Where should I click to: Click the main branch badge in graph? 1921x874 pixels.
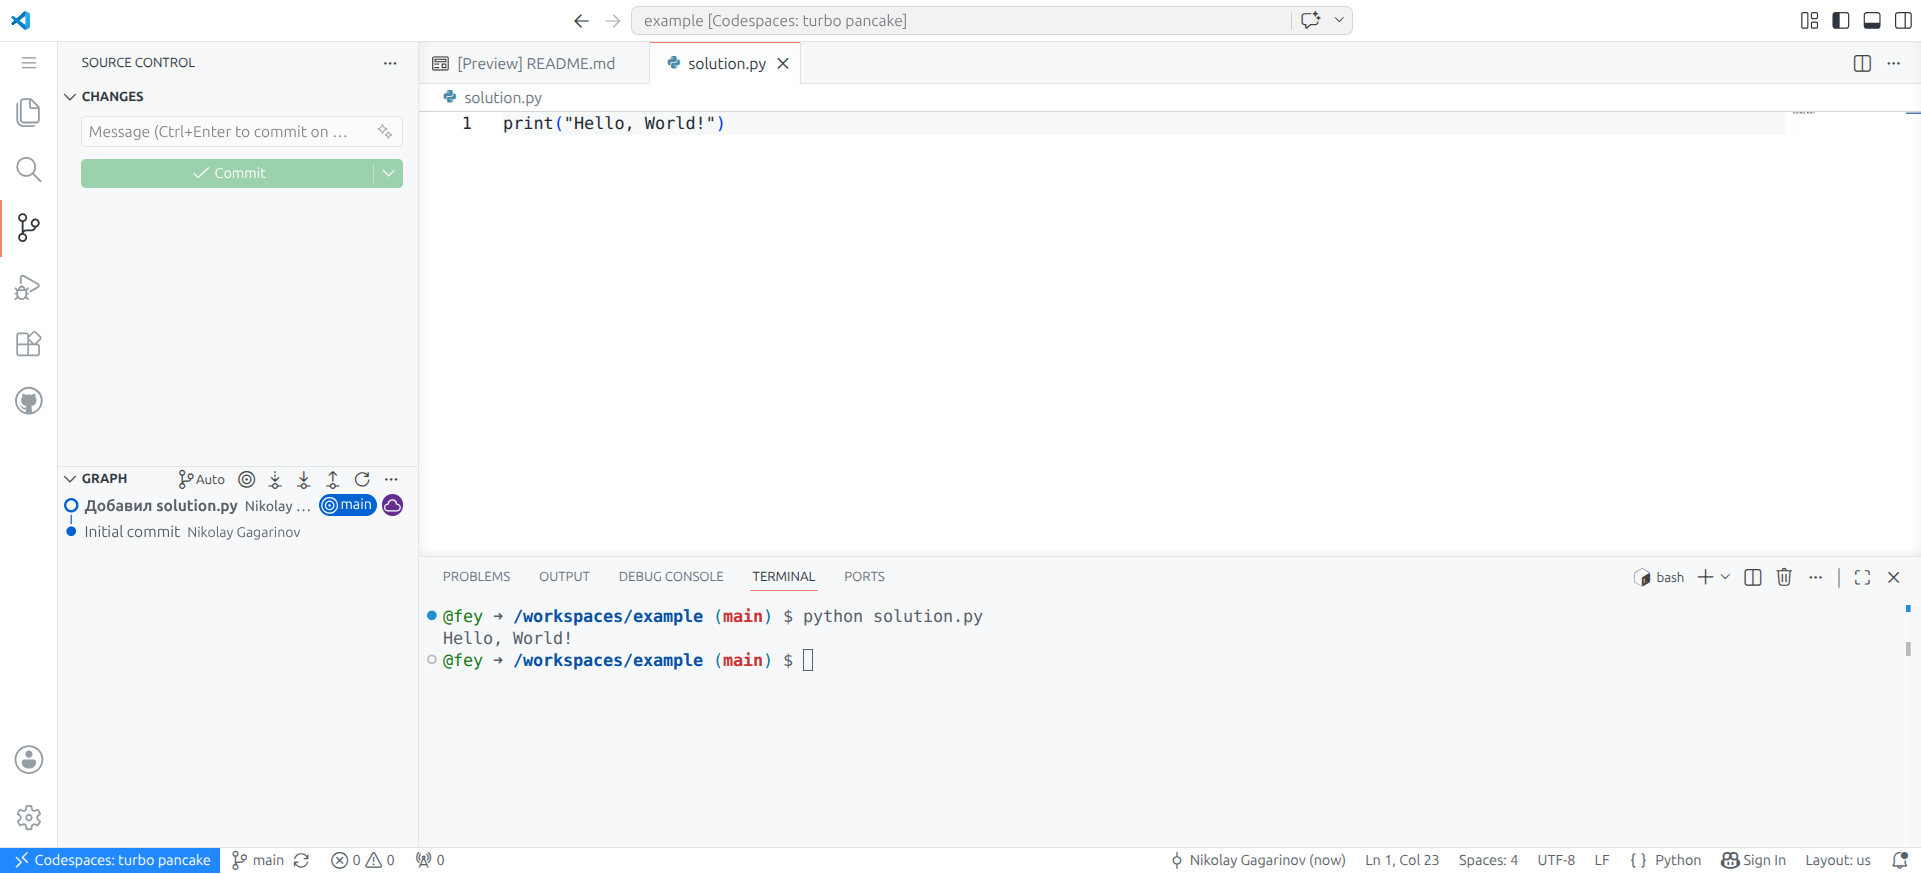(347, 505)
